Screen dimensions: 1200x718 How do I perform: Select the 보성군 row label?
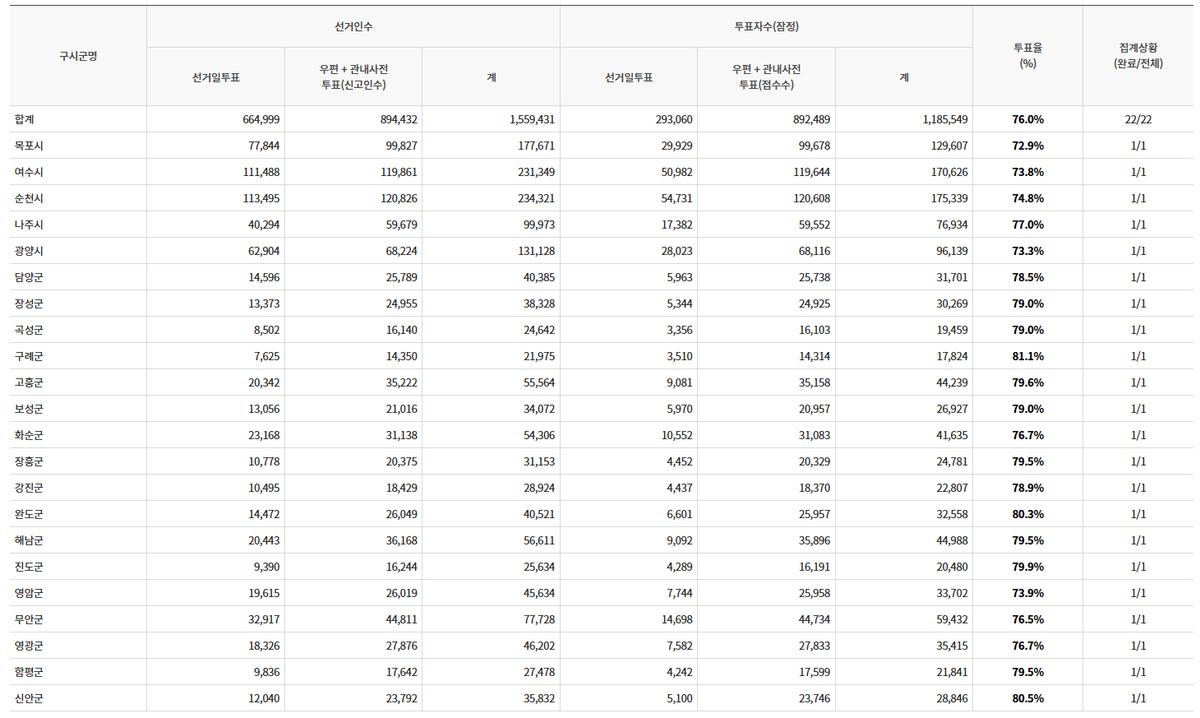tap(29, 409)
